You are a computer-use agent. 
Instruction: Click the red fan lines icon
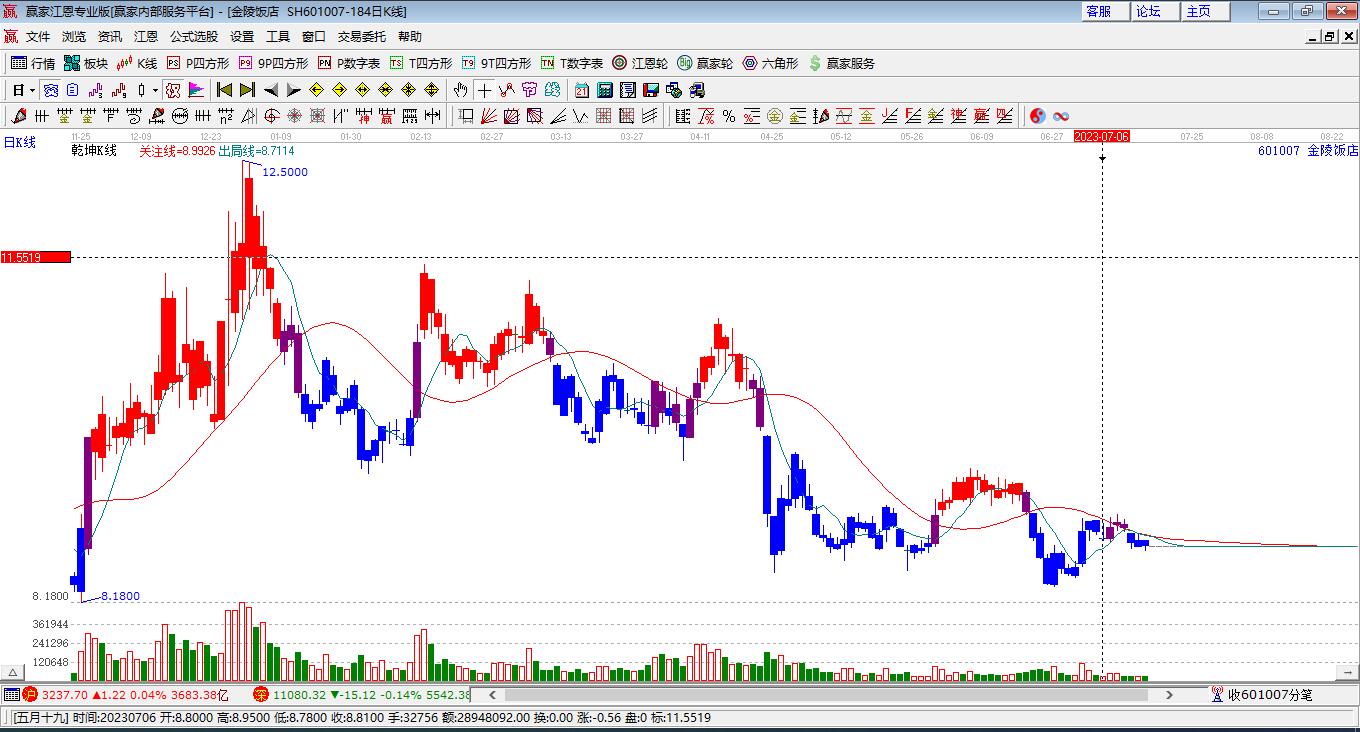489,116
